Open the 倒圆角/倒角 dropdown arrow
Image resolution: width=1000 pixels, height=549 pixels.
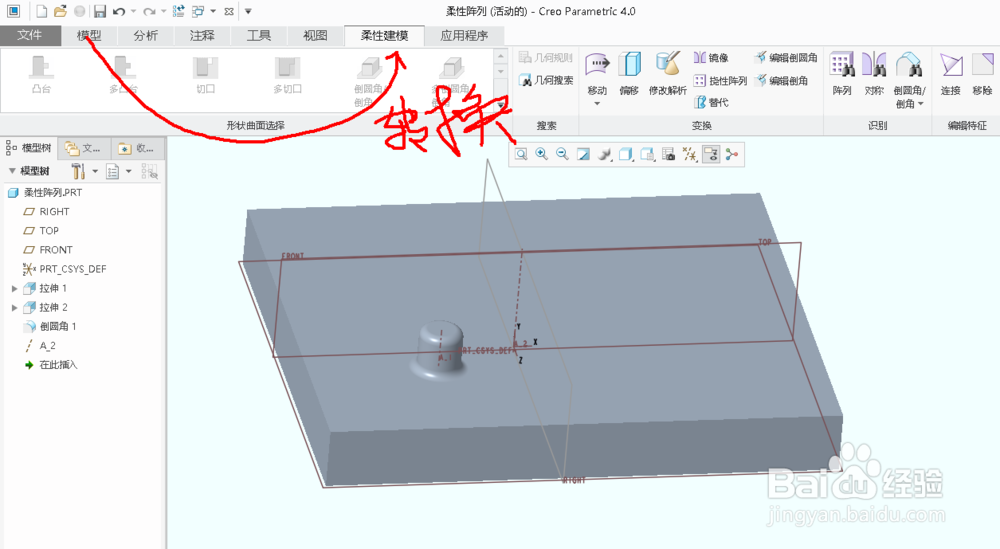coord(920,103)
